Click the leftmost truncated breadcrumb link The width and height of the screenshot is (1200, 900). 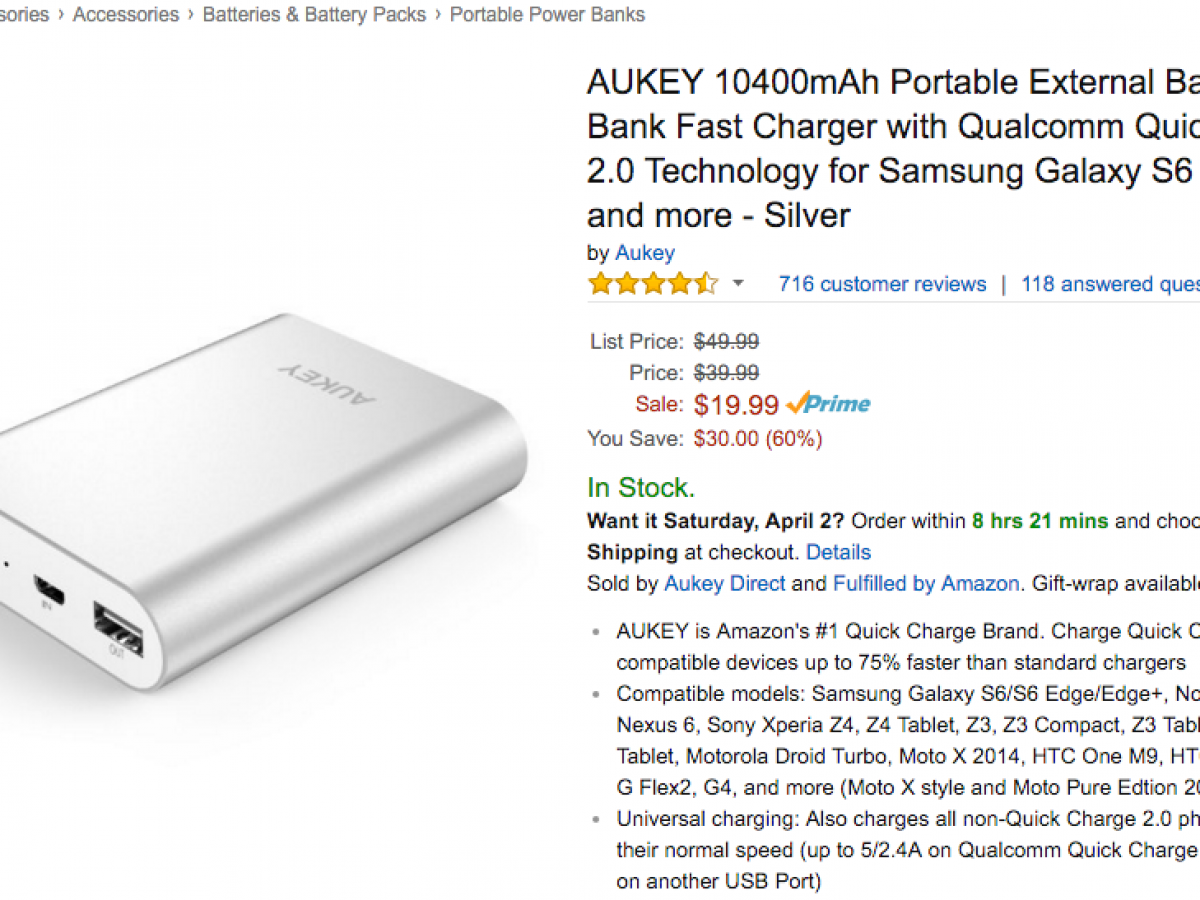click(24, 15)
